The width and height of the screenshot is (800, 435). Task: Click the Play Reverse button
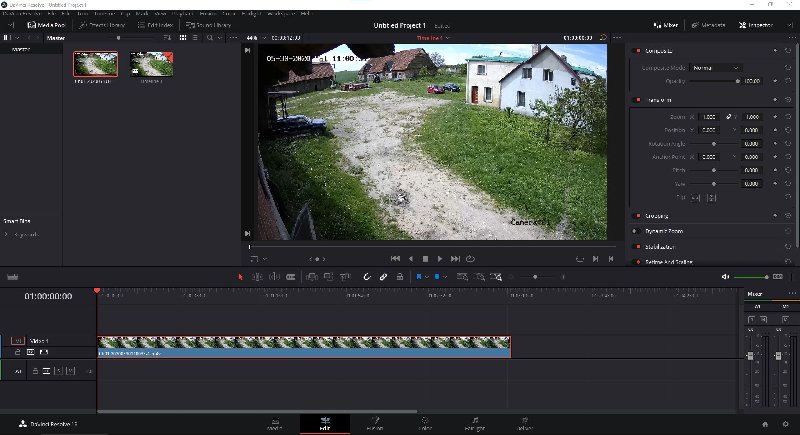[411, 259]
